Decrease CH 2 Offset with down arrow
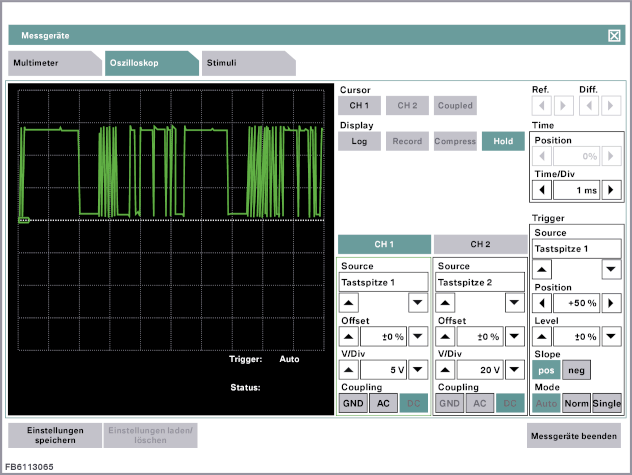The height and width of the screenshot is (475, 632). tap(515, 337)
